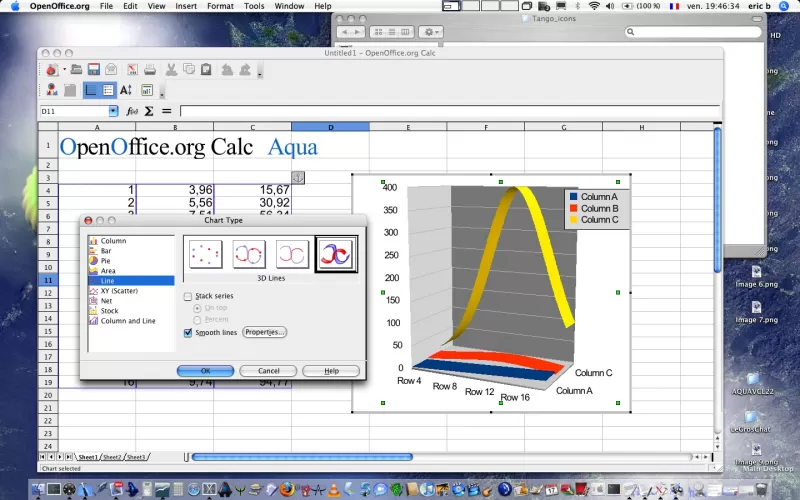Switch to the Sheet3 tab

coord(136,457)
